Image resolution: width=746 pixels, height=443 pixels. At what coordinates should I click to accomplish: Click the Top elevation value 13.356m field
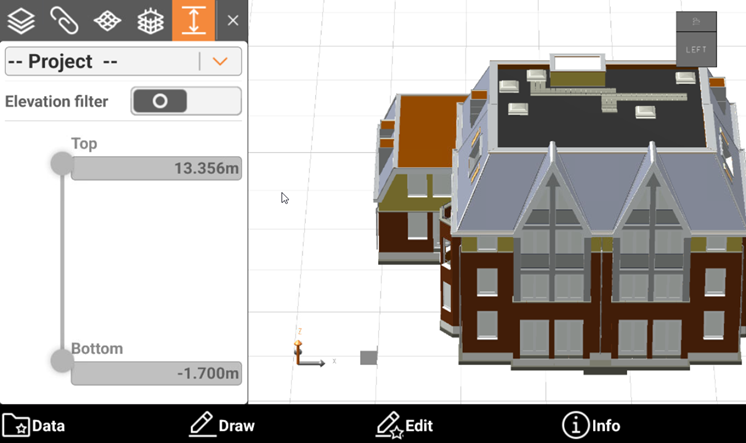tap(156, 169)
